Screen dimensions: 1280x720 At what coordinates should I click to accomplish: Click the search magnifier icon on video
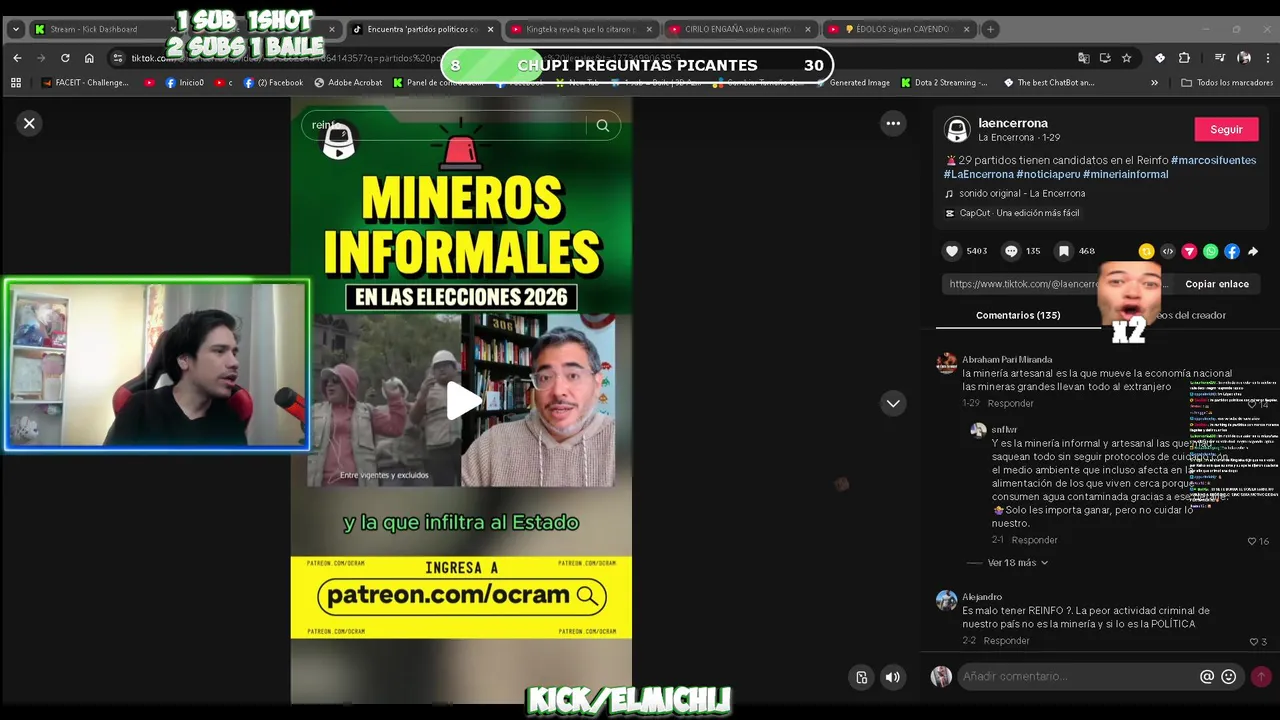tap(603, 125)
